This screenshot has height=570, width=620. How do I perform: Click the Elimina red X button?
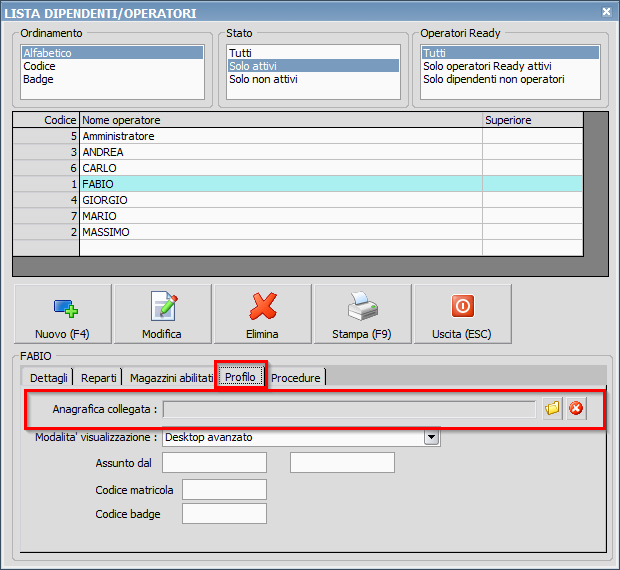coord(263,314)
